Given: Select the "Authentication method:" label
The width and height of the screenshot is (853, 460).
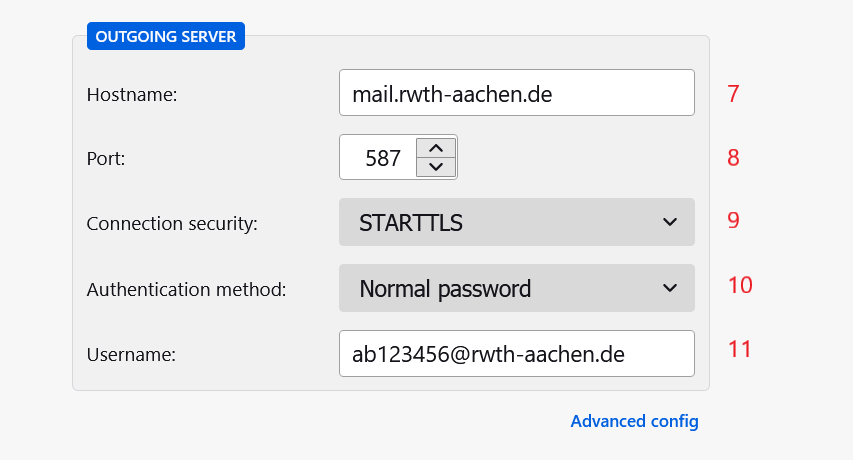Looking at the screenshot, I should (x=187, y=290).
